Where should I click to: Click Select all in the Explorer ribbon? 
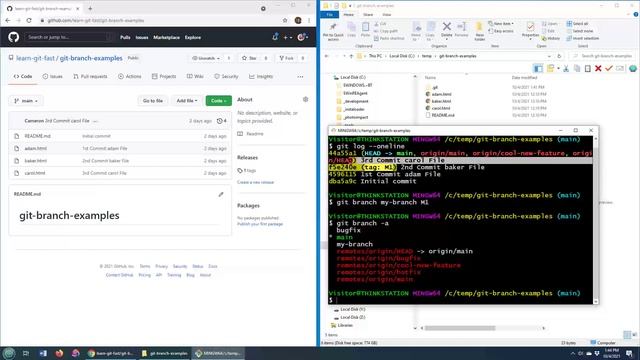[578, 24]
